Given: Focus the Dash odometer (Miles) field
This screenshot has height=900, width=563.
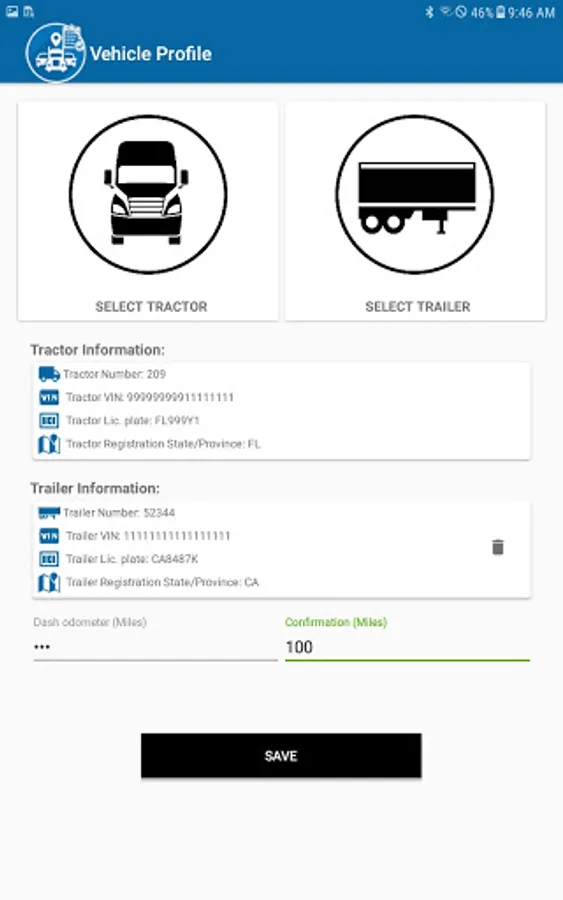Looking at the screenshot, I should [x=156, y=647].
